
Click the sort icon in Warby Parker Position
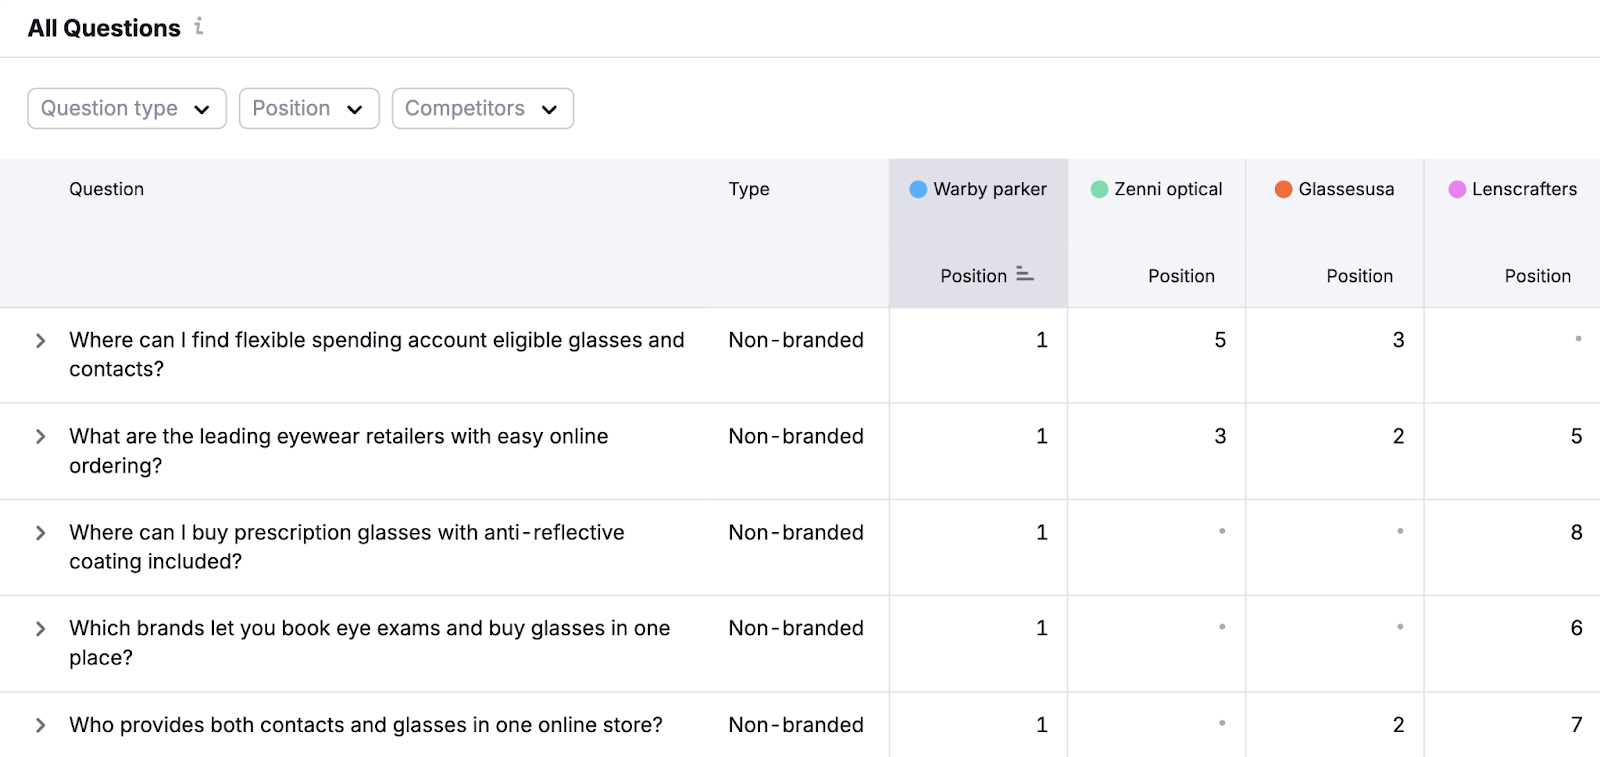(x=1024, y=274)
